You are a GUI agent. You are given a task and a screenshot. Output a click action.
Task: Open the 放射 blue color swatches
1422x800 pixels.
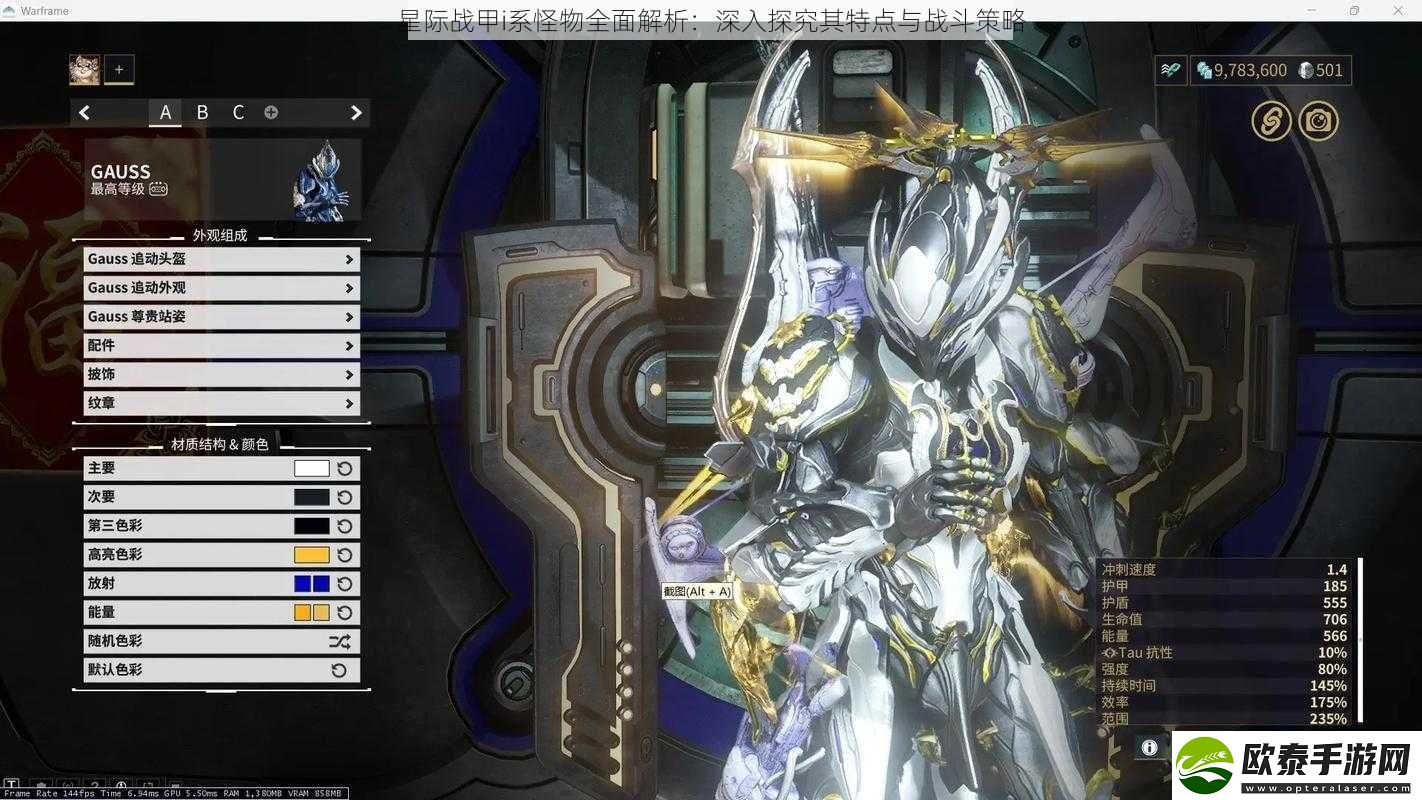pos(312,584)
